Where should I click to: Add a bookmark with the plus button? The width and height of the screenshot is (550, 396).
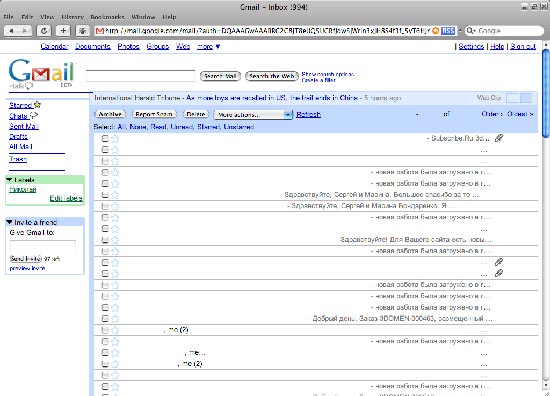click(x=63, y=31)
